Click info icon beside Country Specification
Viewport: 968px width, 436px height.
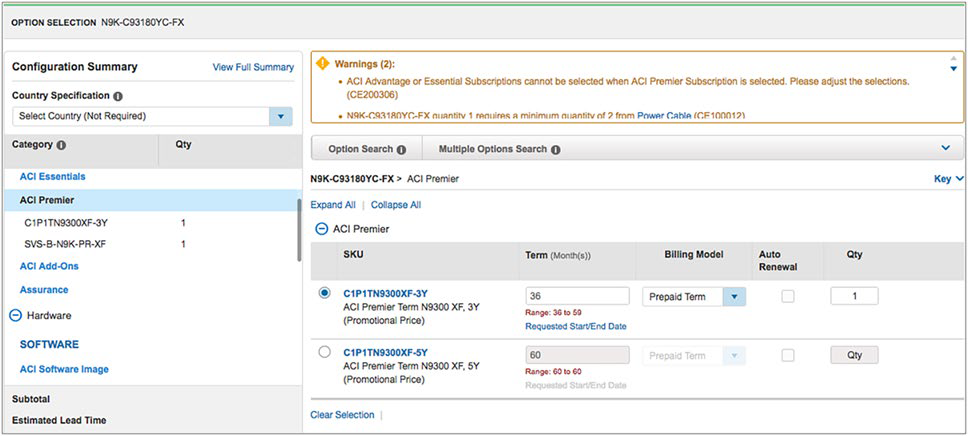tap(118, 97)
